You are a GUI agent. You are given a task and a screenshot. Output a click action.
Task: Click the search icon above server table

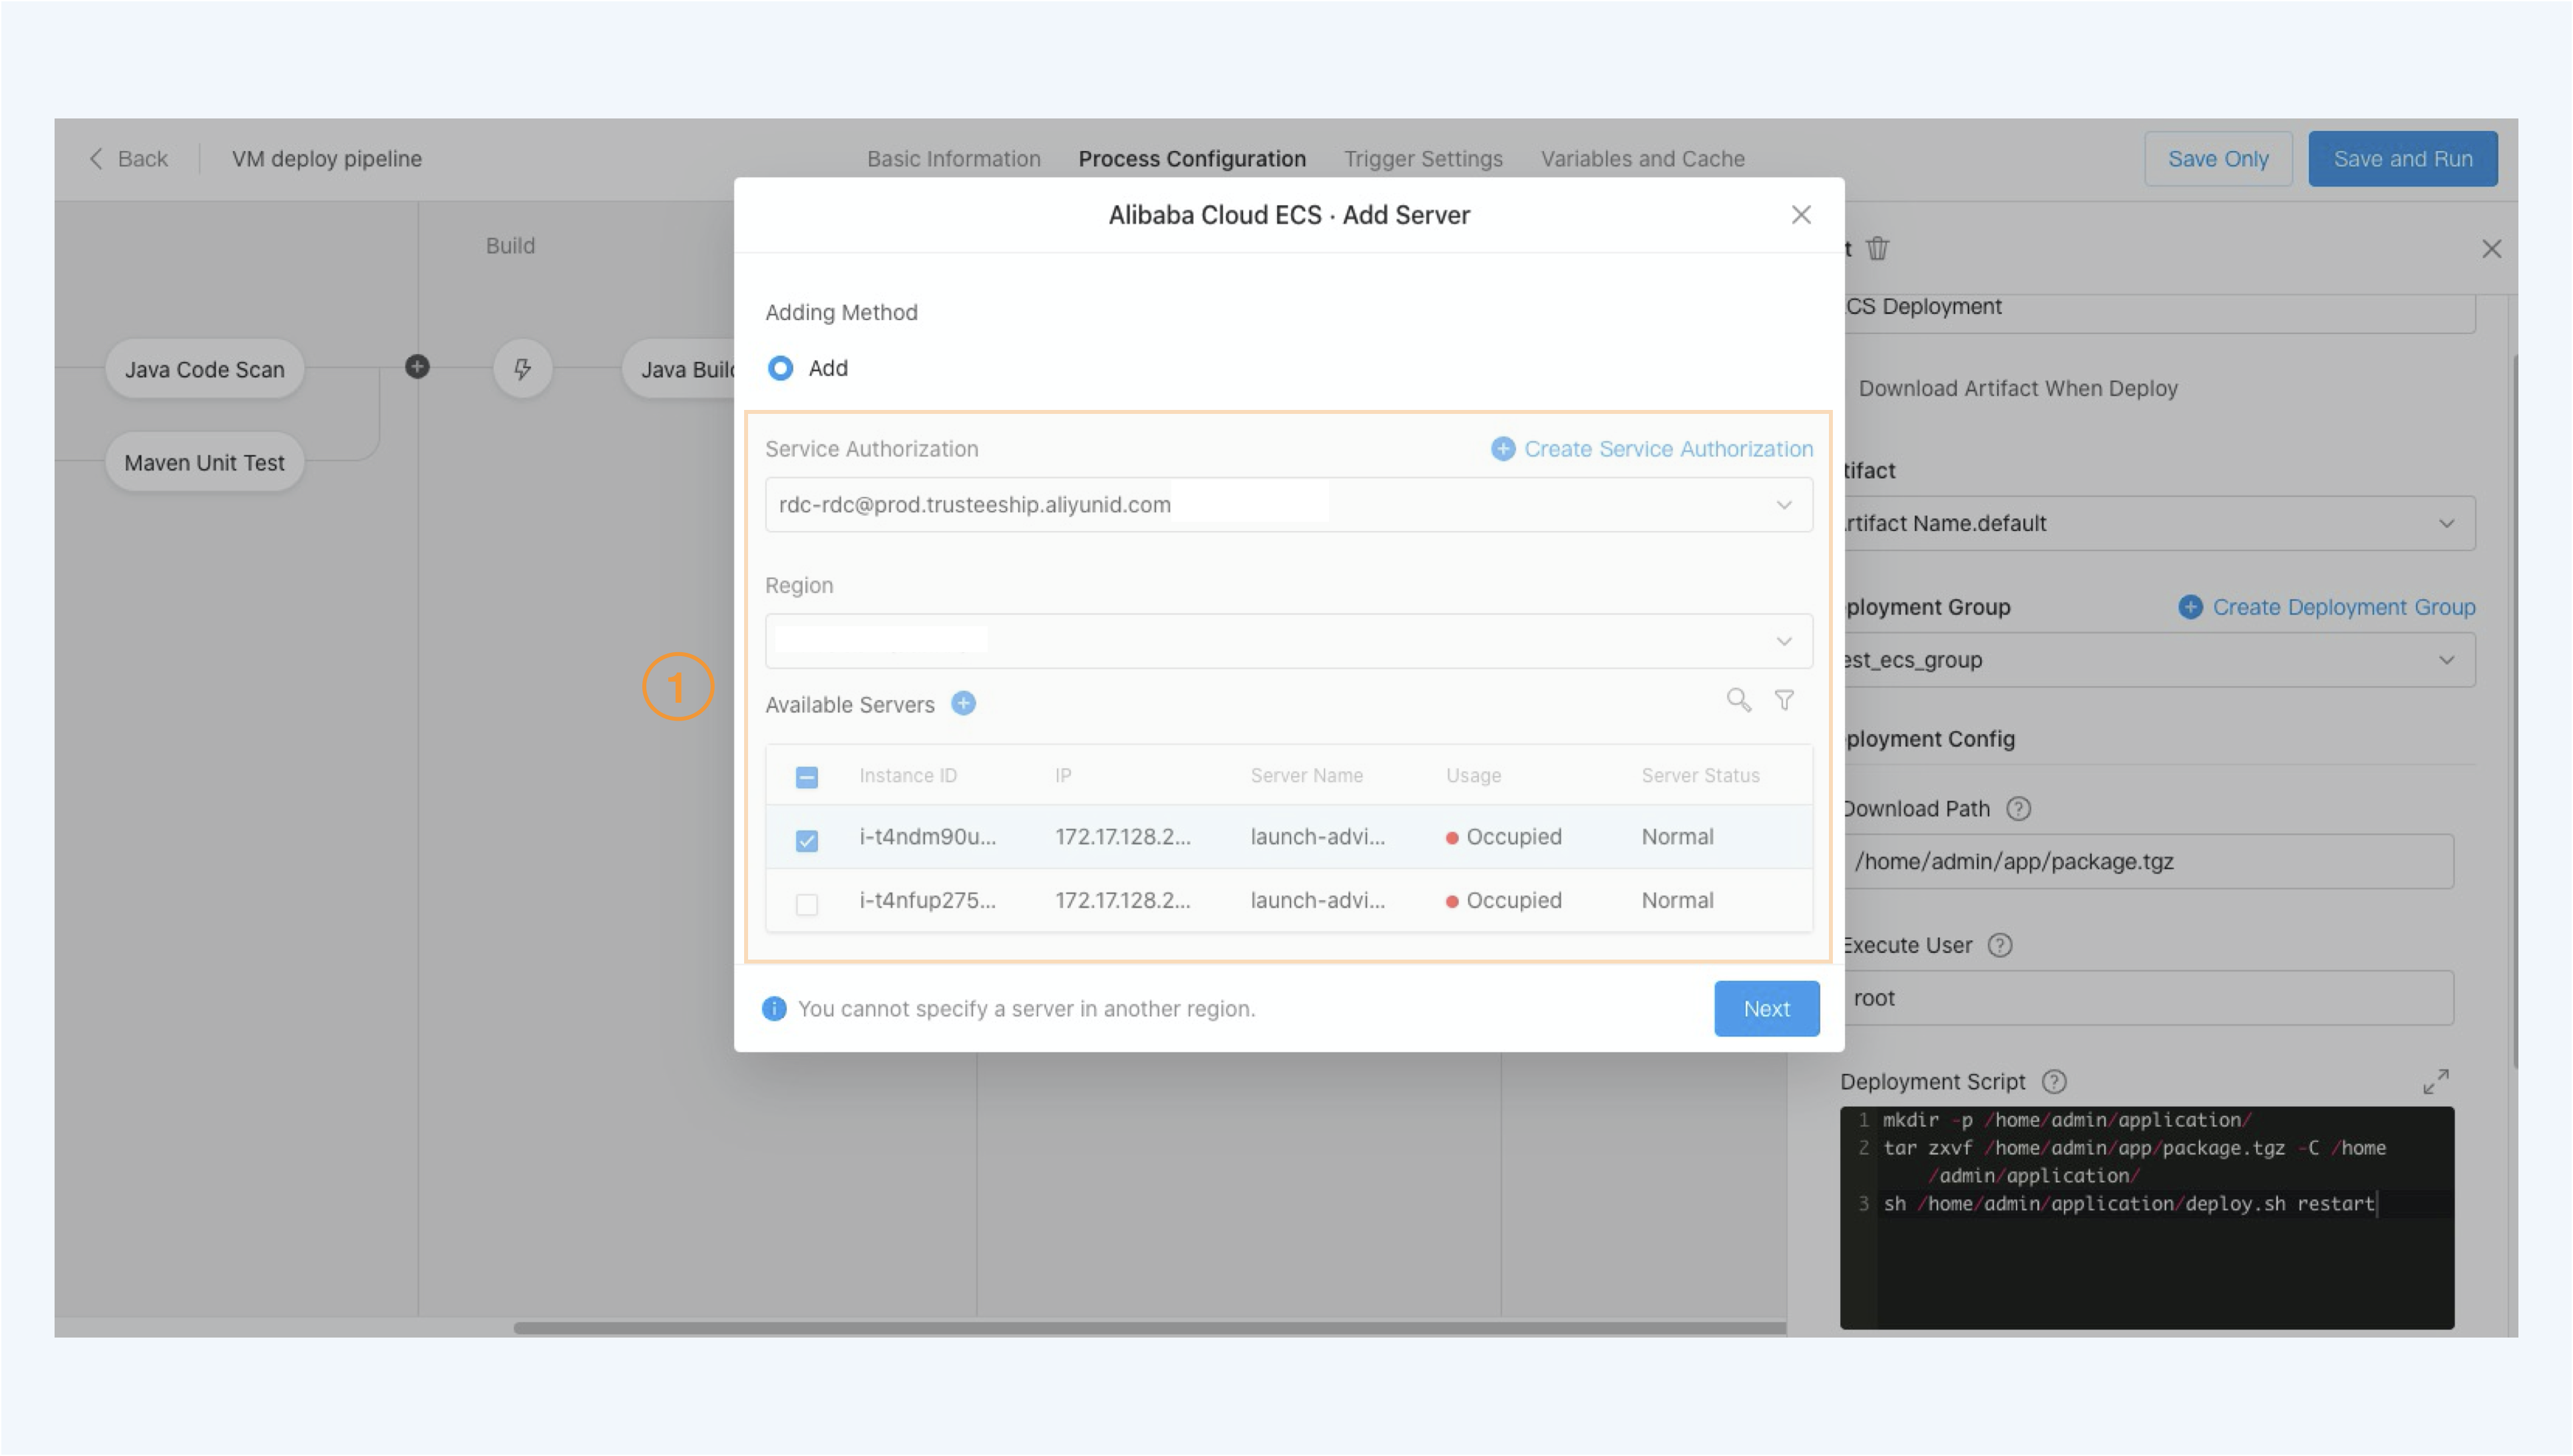1738,700
